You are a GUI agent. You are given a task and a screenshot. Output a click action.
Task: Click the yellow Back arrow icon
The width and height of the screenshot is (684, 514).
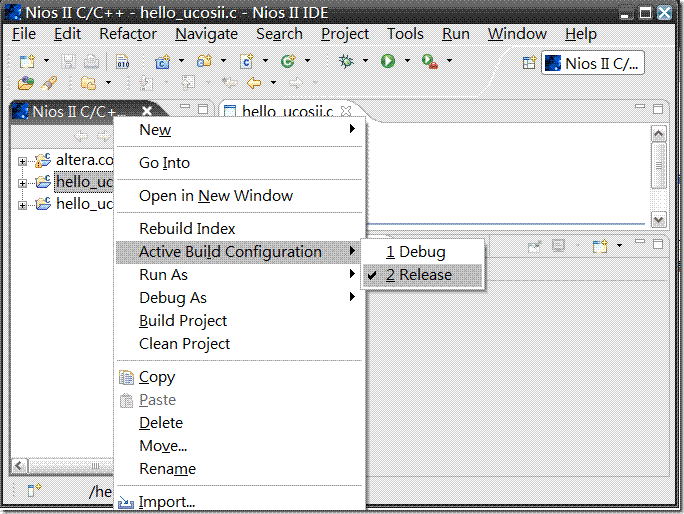(x=254, y=82)
